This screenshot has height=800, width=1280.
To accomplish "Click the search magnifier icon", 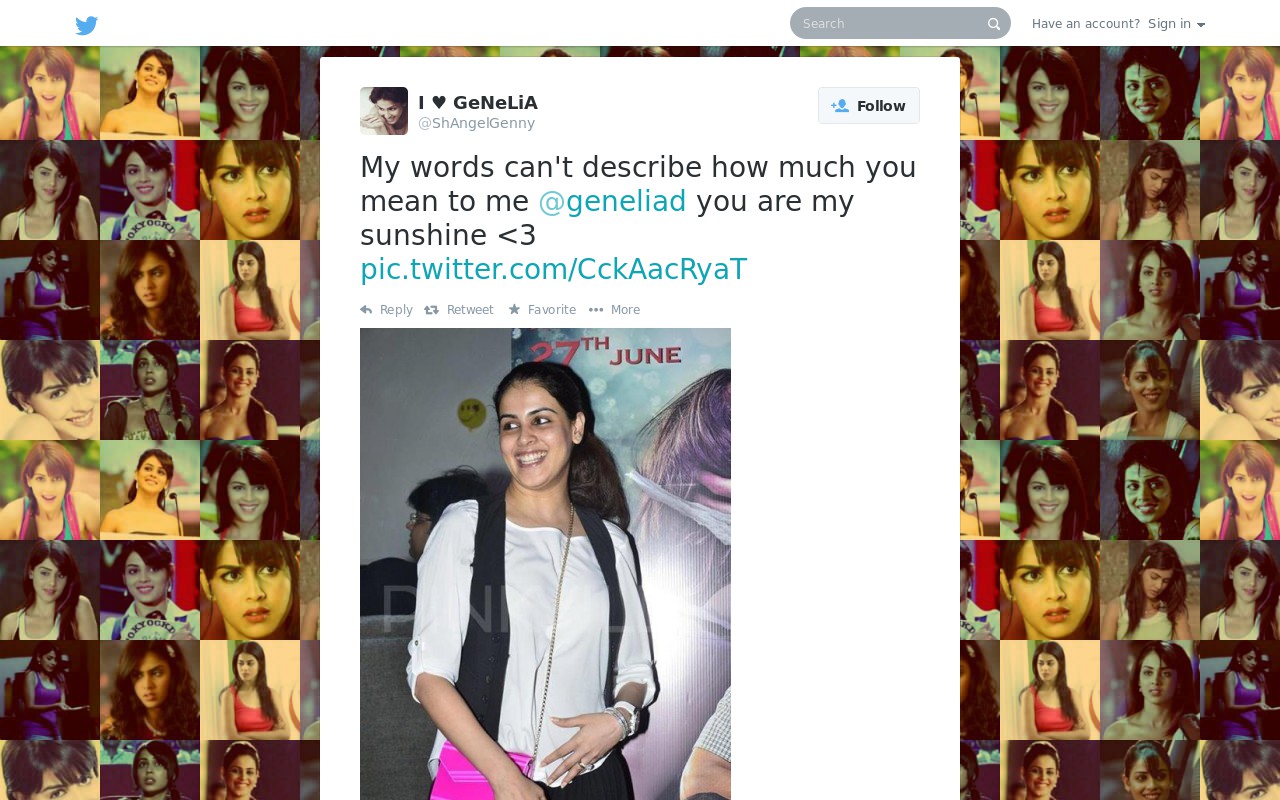I will pyautogui.click(x=993, y=24).
